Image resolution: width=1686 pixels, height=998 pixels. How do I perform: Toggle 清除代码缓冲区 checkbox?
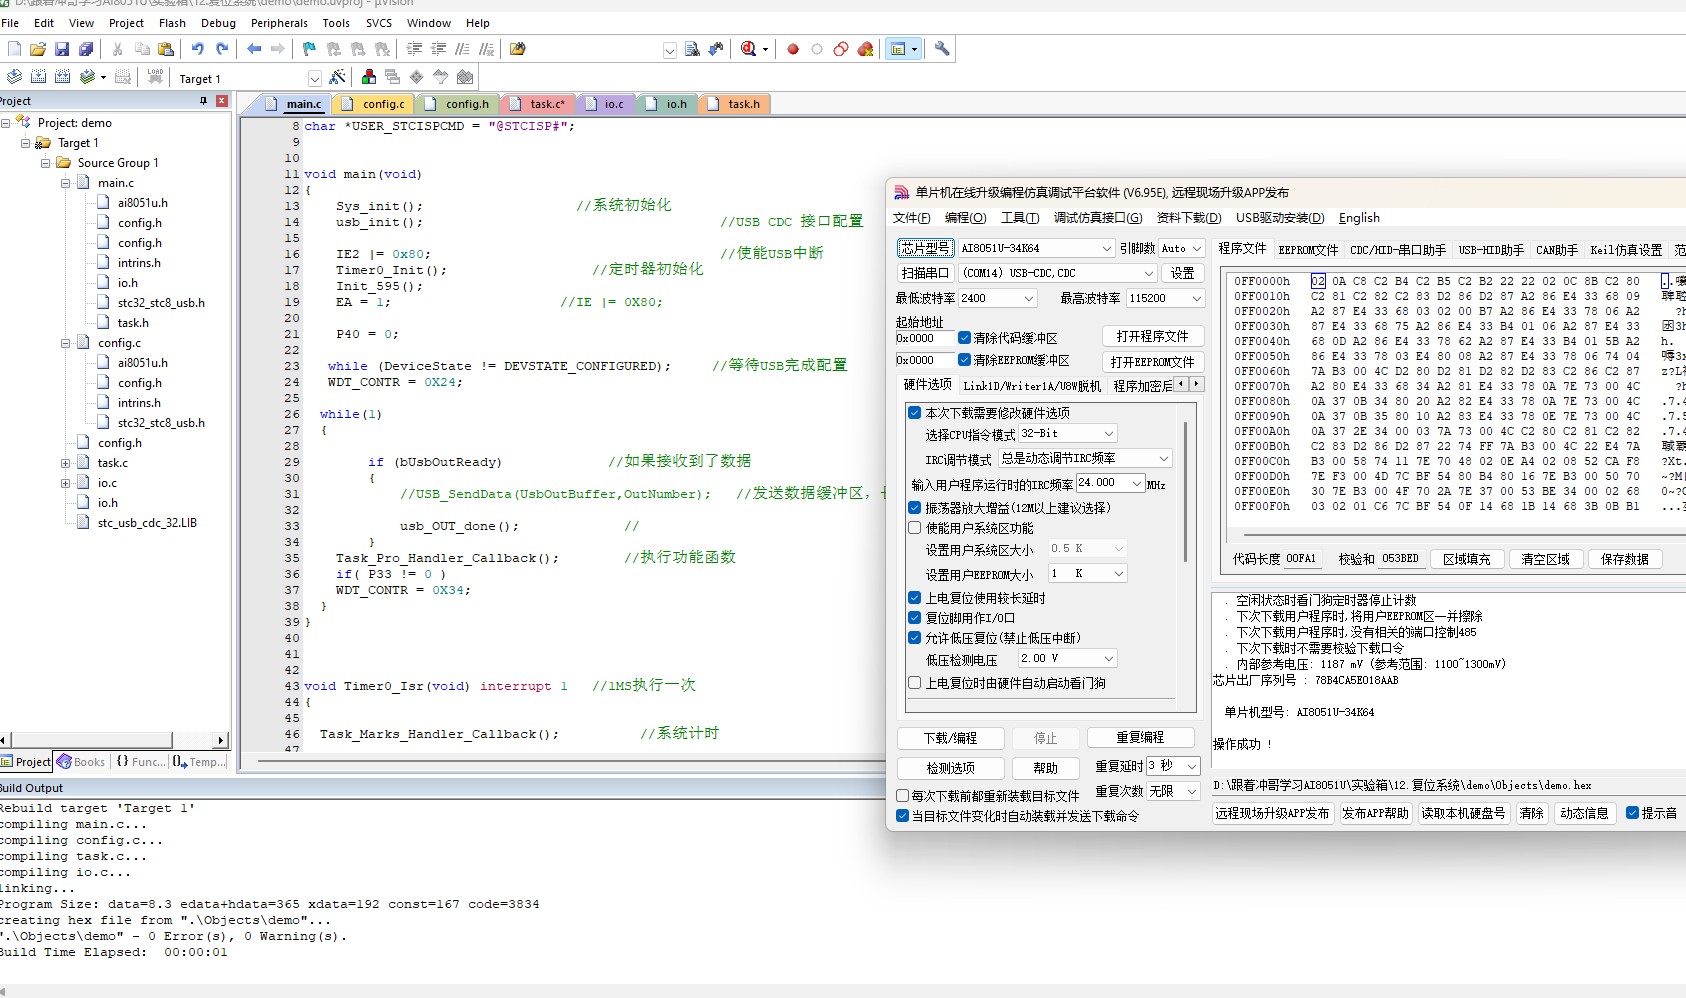965,338
